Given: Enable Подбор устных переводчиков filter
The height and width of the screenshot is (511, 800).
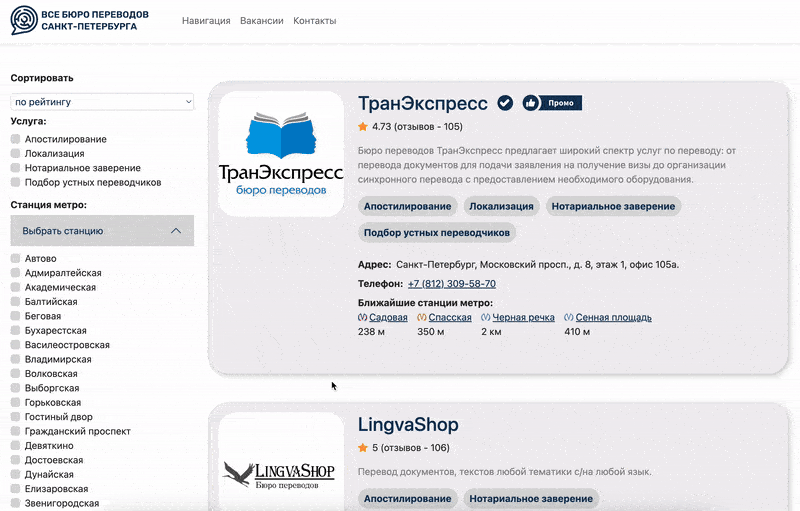Looking at the screenshot, I should coord(15,182).
